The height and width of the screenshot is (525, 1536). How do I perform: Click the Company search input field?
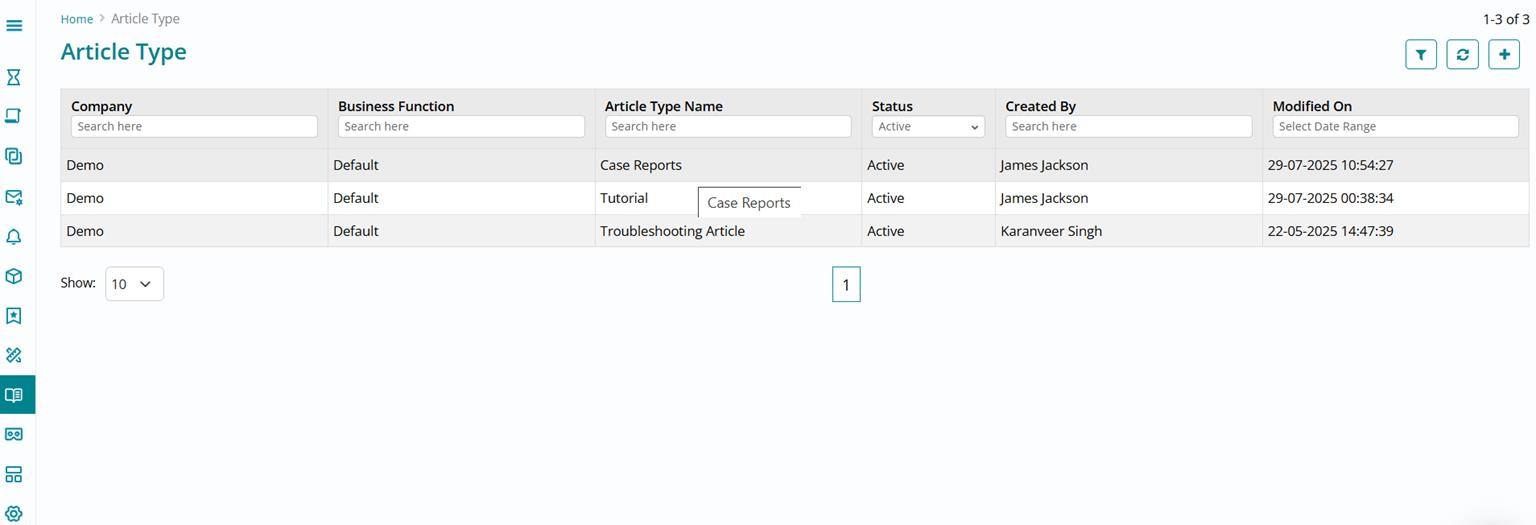pyautogui.click(x=193, y=127)
